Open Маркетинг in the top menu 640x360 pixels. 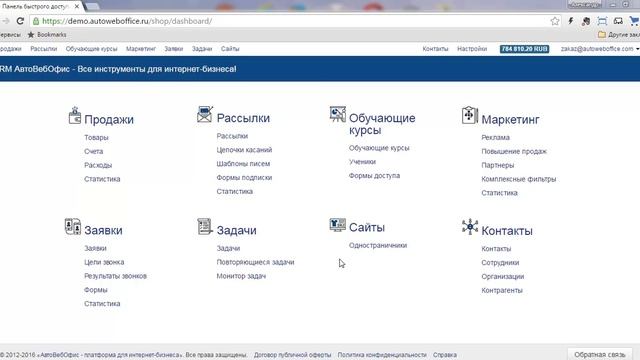point(141,49)
